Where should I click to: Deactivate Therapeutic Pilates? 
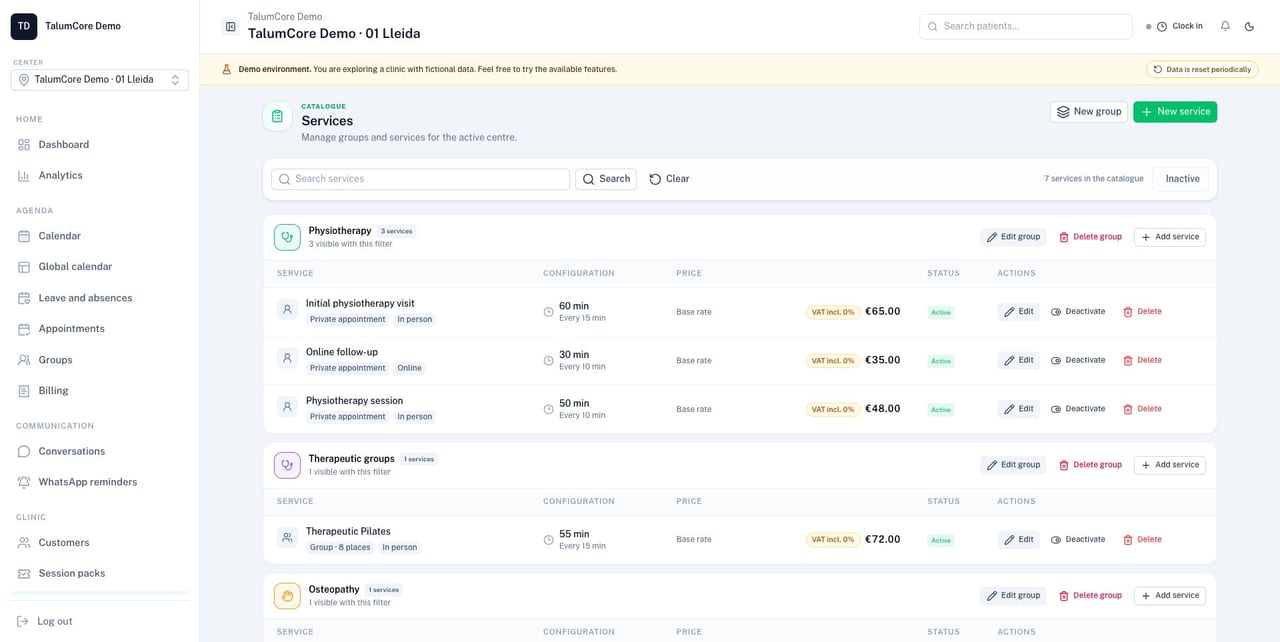tap(1078, 540)
